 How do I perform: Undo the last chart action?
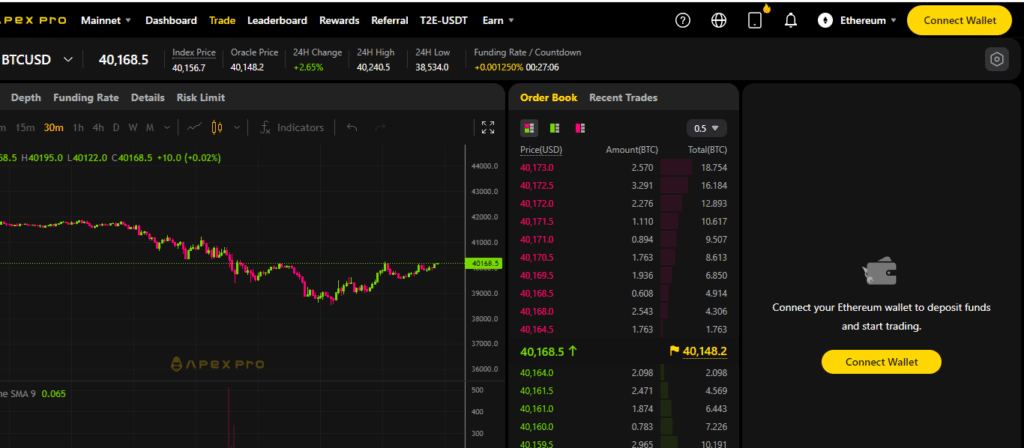[x=351, y=127]
